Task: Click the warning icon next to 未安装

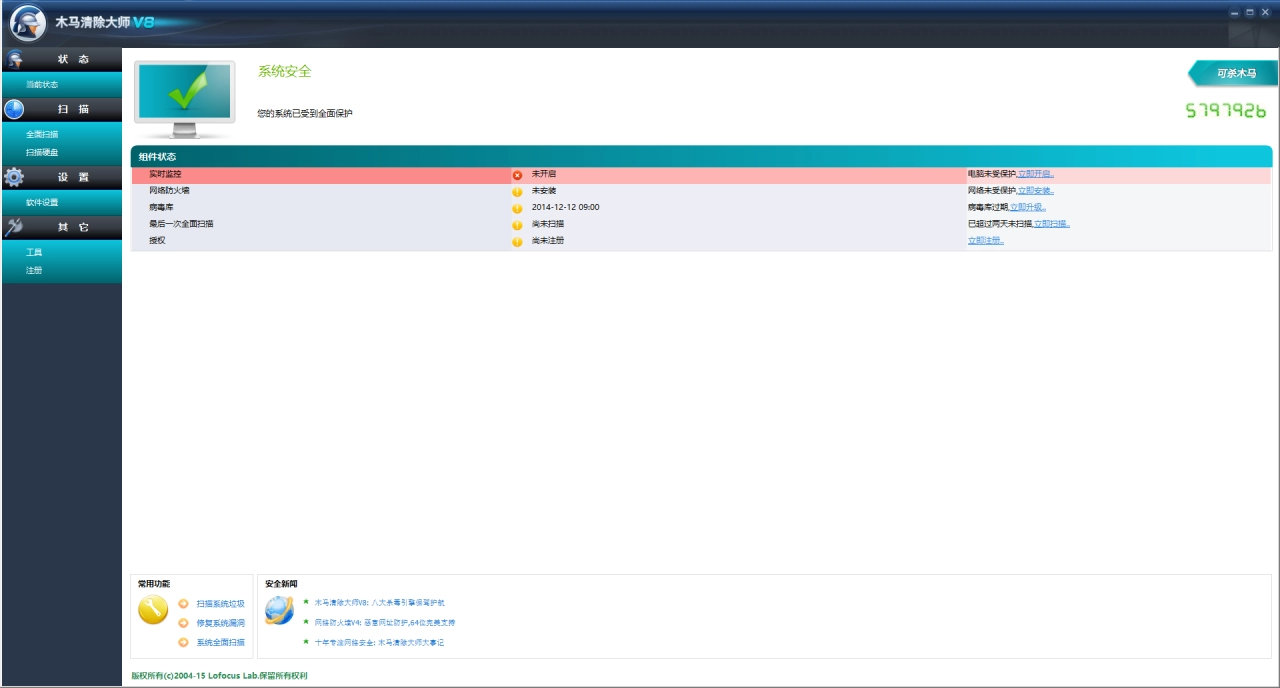Action: click(517, 191)
